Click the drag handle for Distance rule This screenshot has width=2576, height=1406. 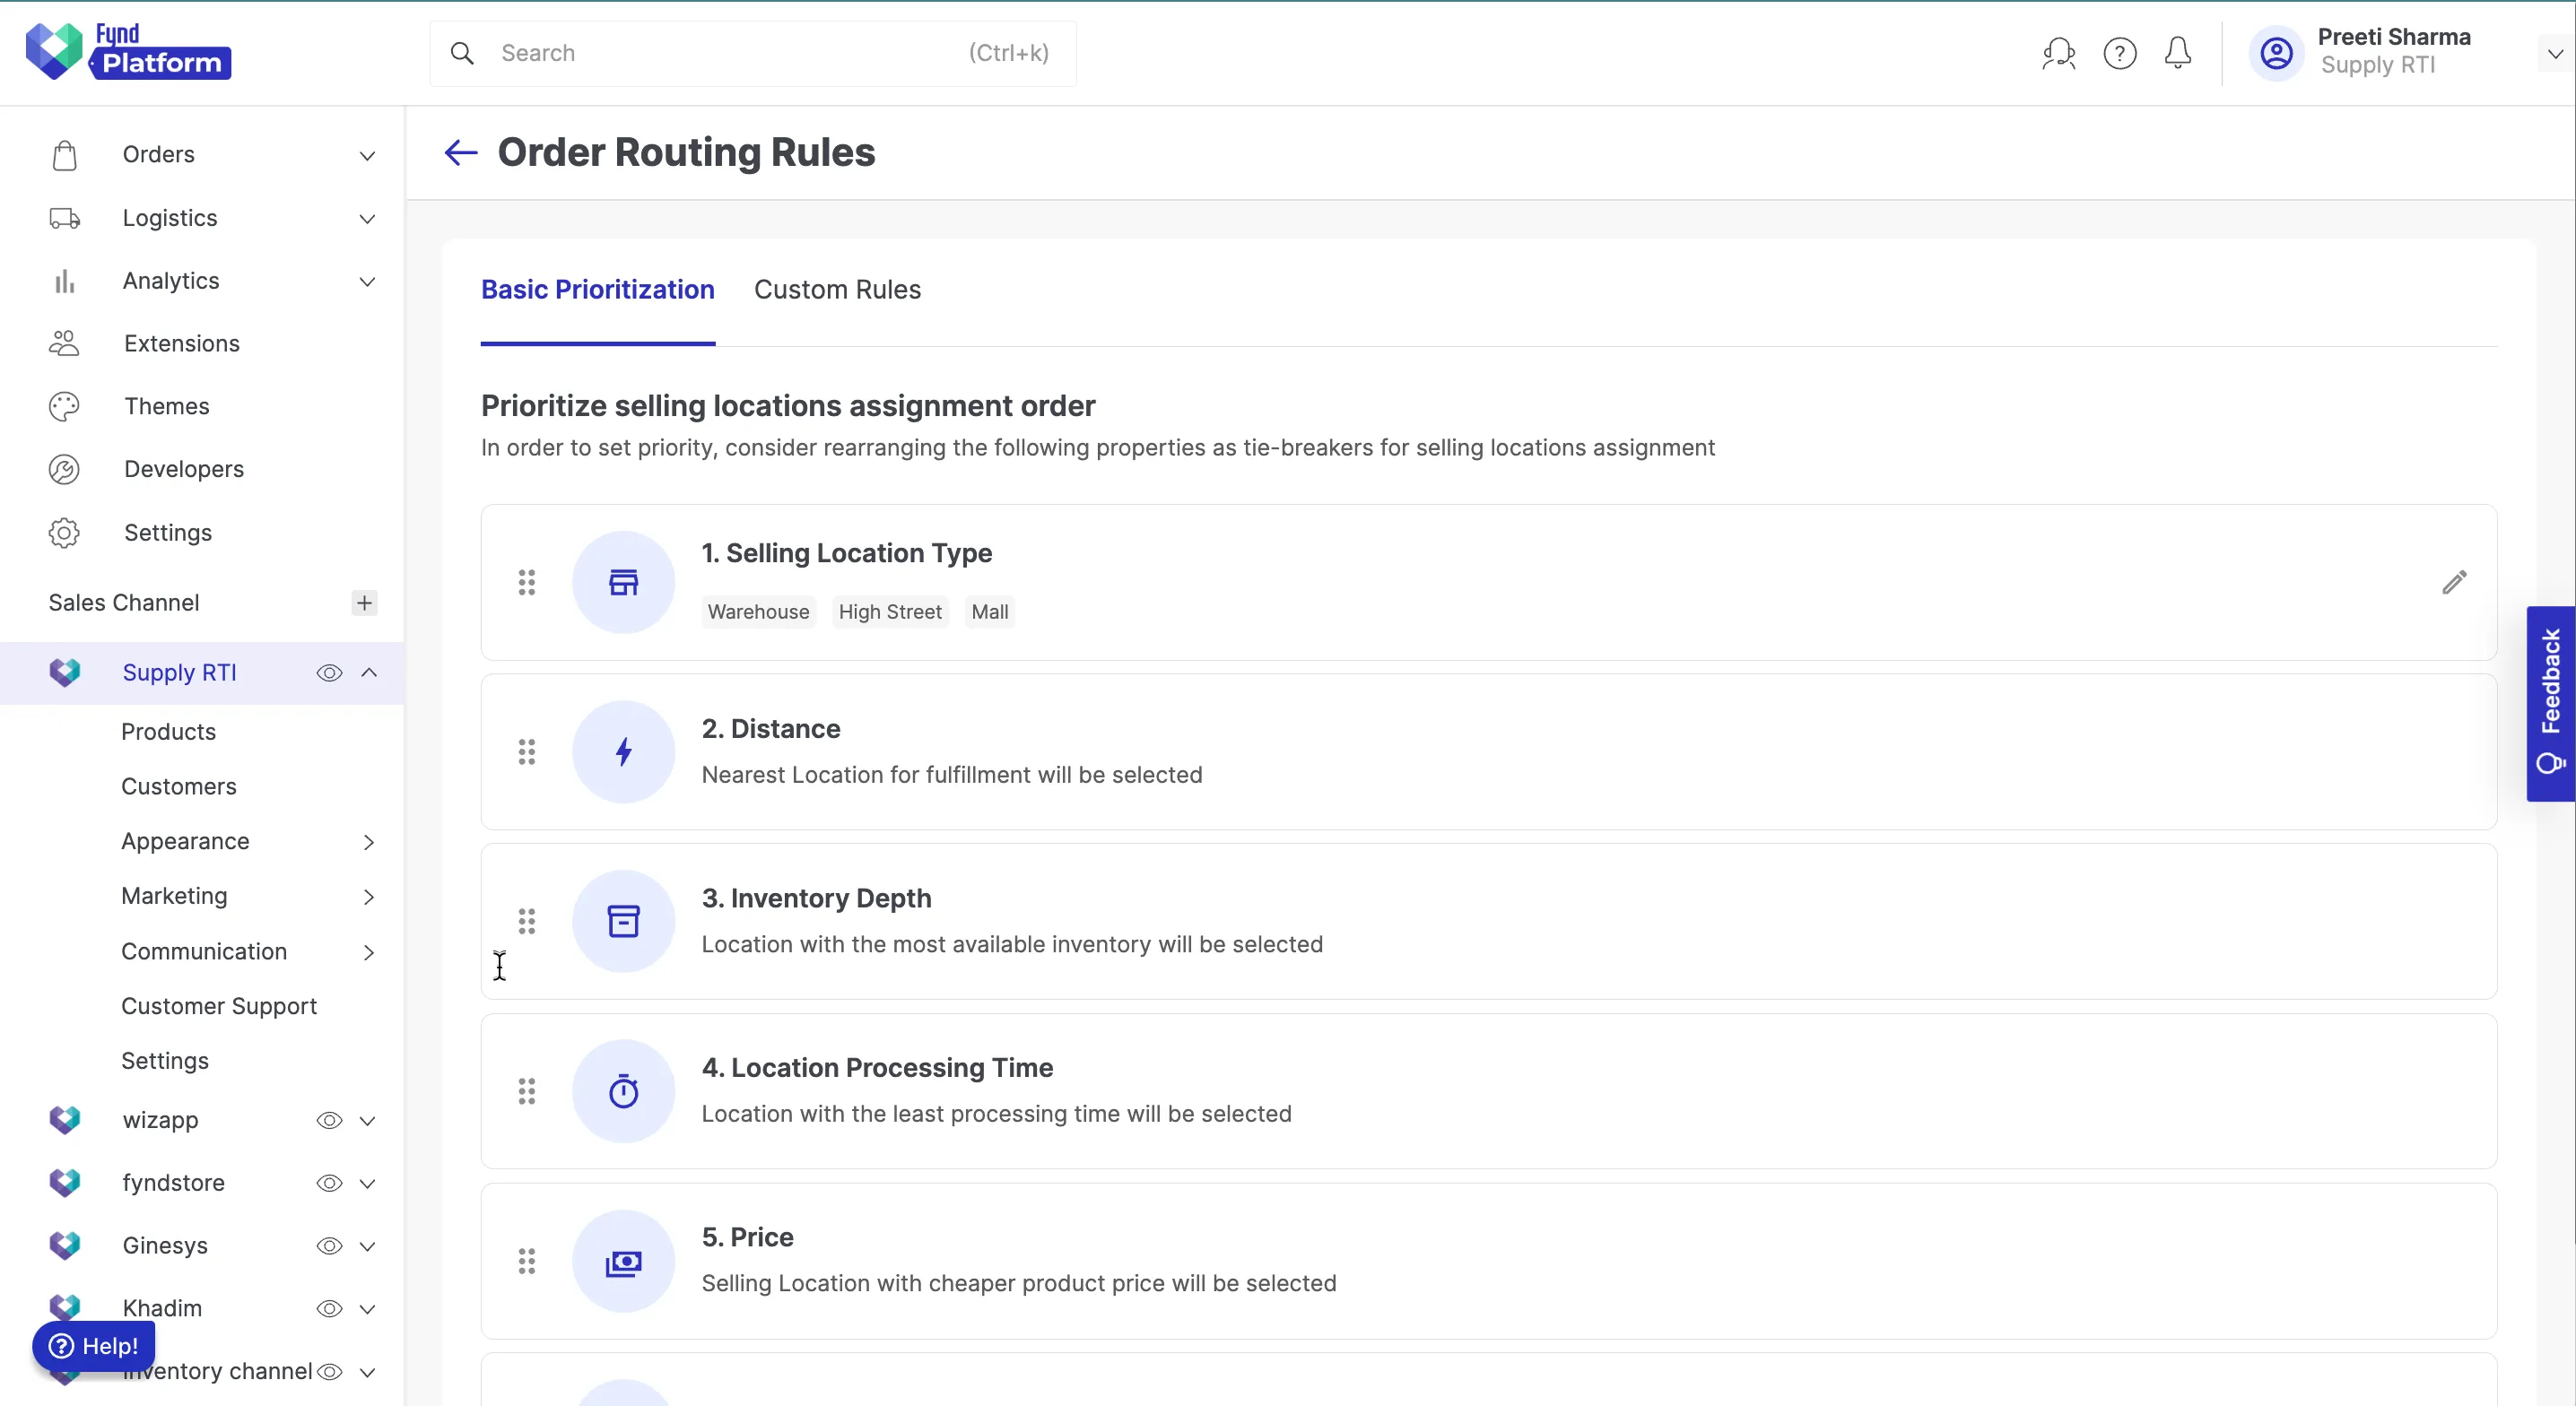tap(526, 752)
